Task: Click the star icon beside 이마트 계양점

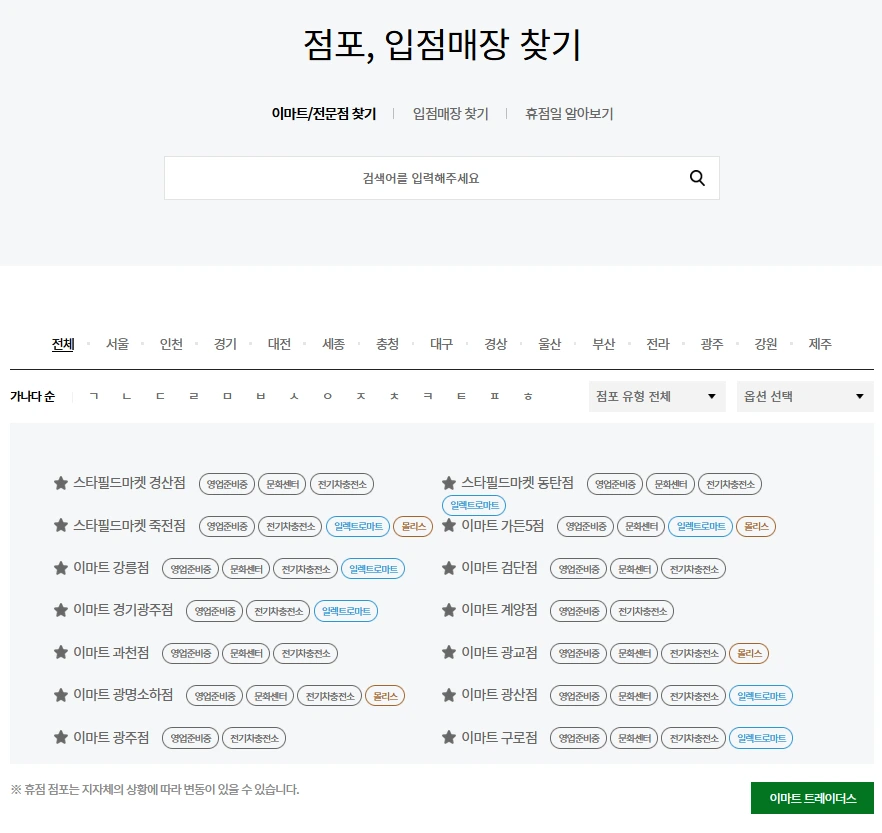Action: (449, 611)
